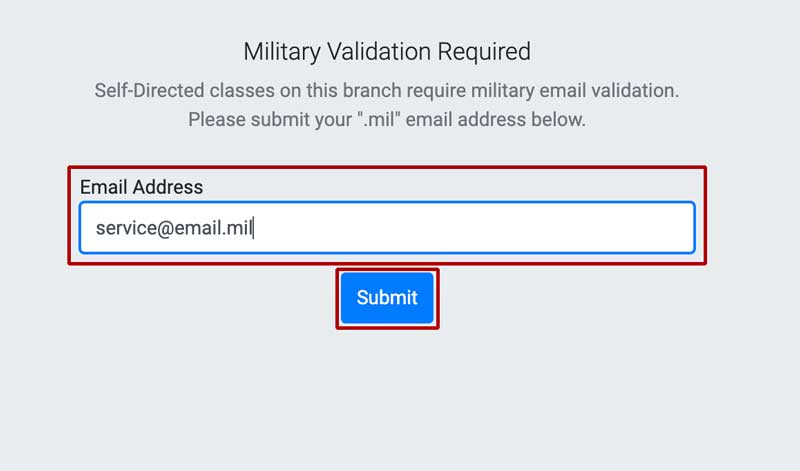Click the "Please submit your .mil email" line

pos(386,120)
